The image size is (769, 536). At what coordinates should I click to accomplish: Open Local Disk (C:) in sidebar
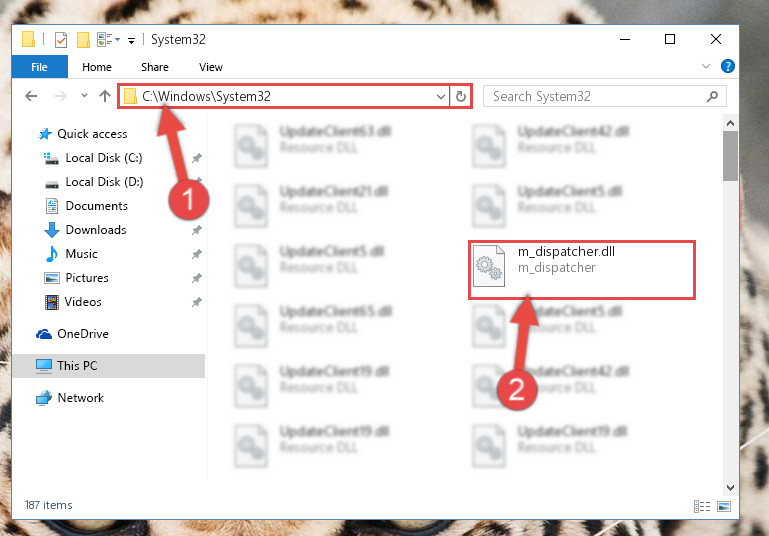pyautogui.click(x=104, y=158)
